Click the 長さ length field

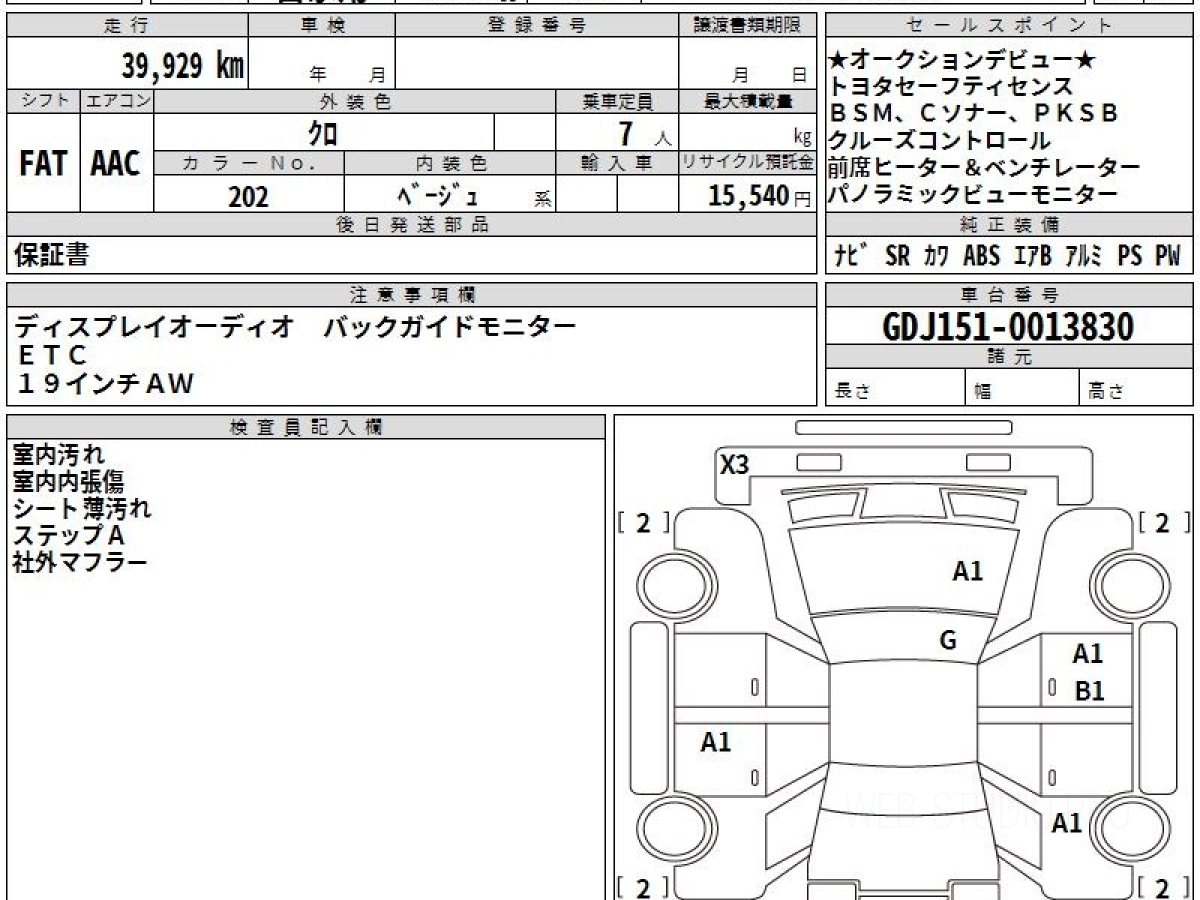[895, 388]
